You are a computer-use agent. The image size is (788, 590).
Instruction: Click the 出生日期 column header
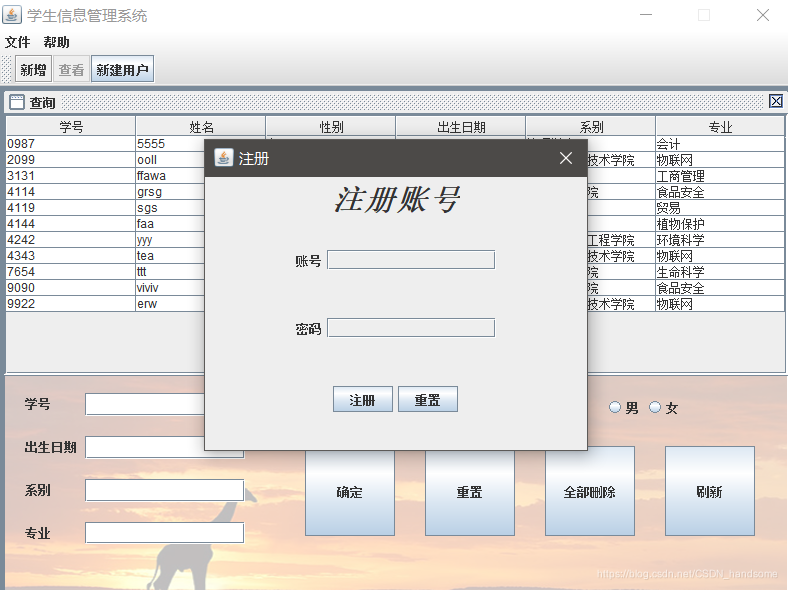pos(461,126)
